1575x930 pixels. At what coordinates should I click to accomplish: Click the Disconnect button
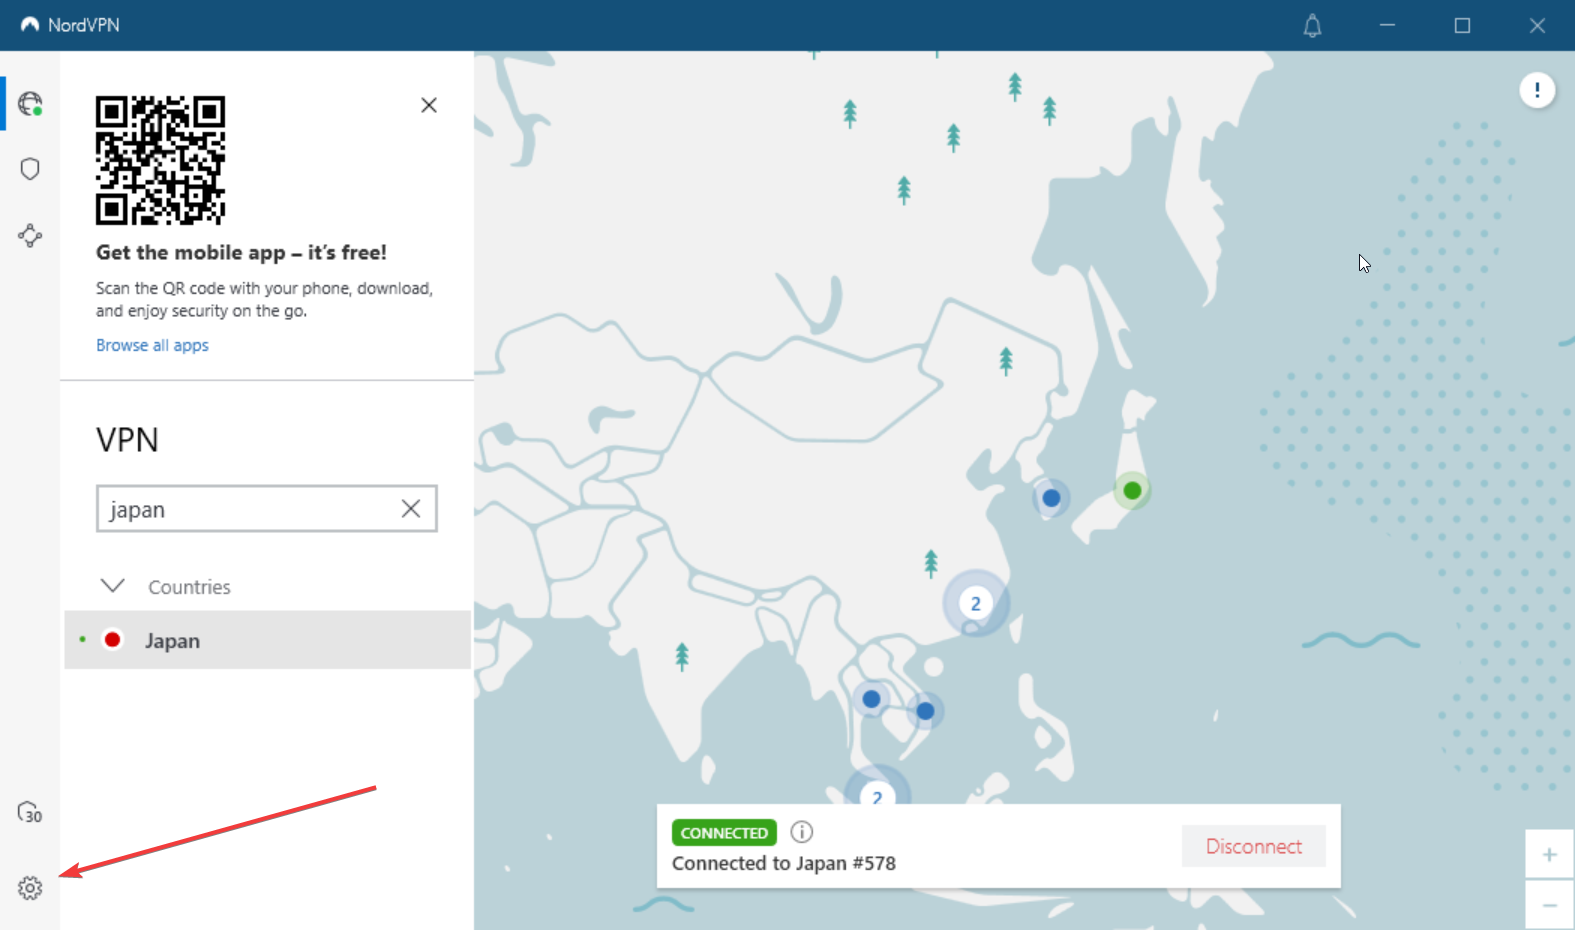pos(1254,846)
